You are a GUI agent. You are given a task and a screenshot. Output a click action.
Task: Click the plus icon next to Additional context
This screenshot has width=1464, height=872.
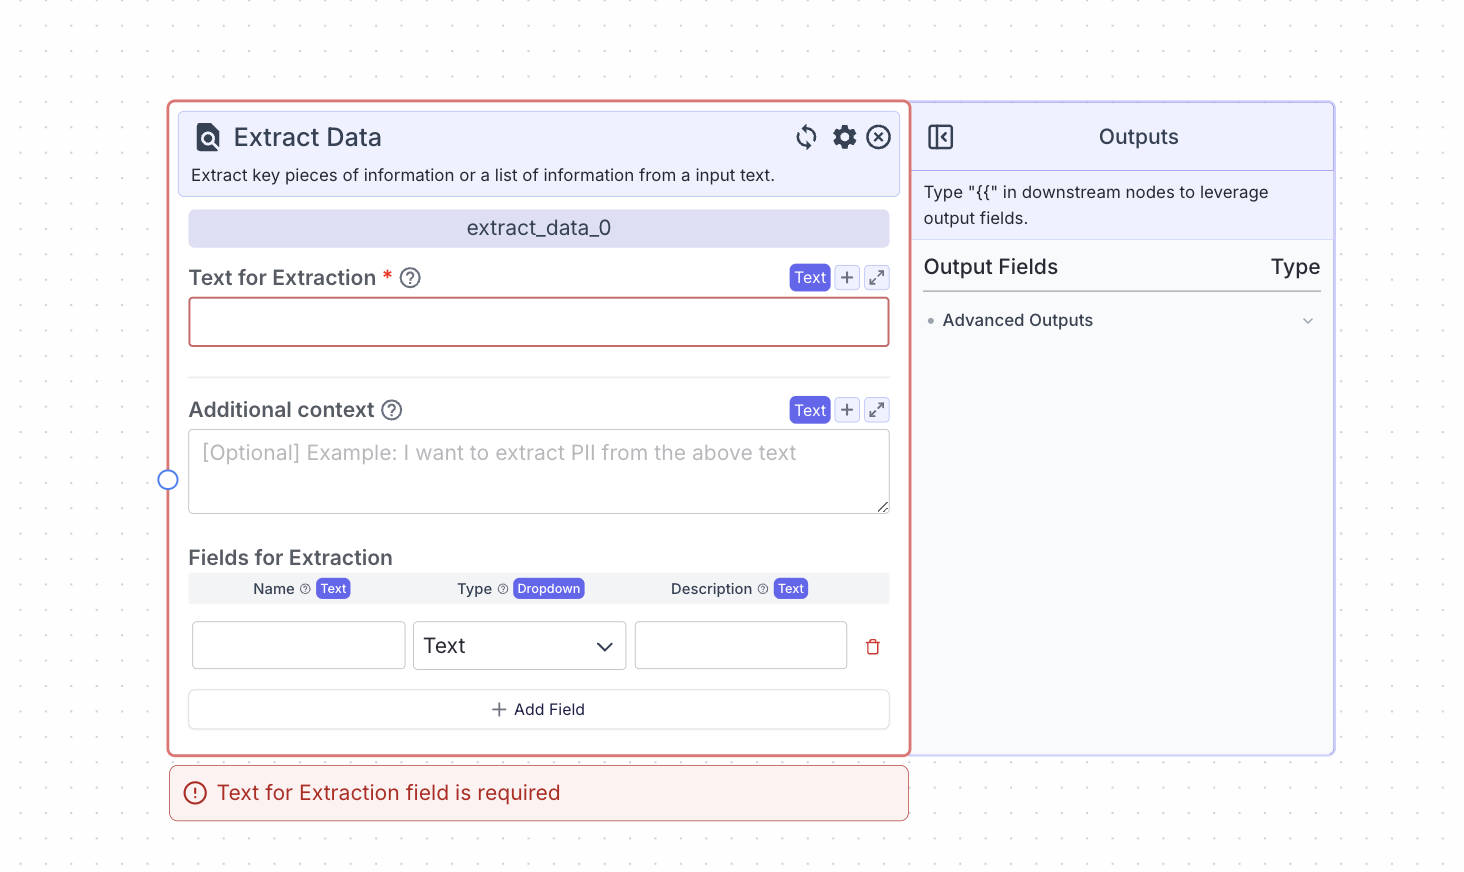click(x=846, y=409)
